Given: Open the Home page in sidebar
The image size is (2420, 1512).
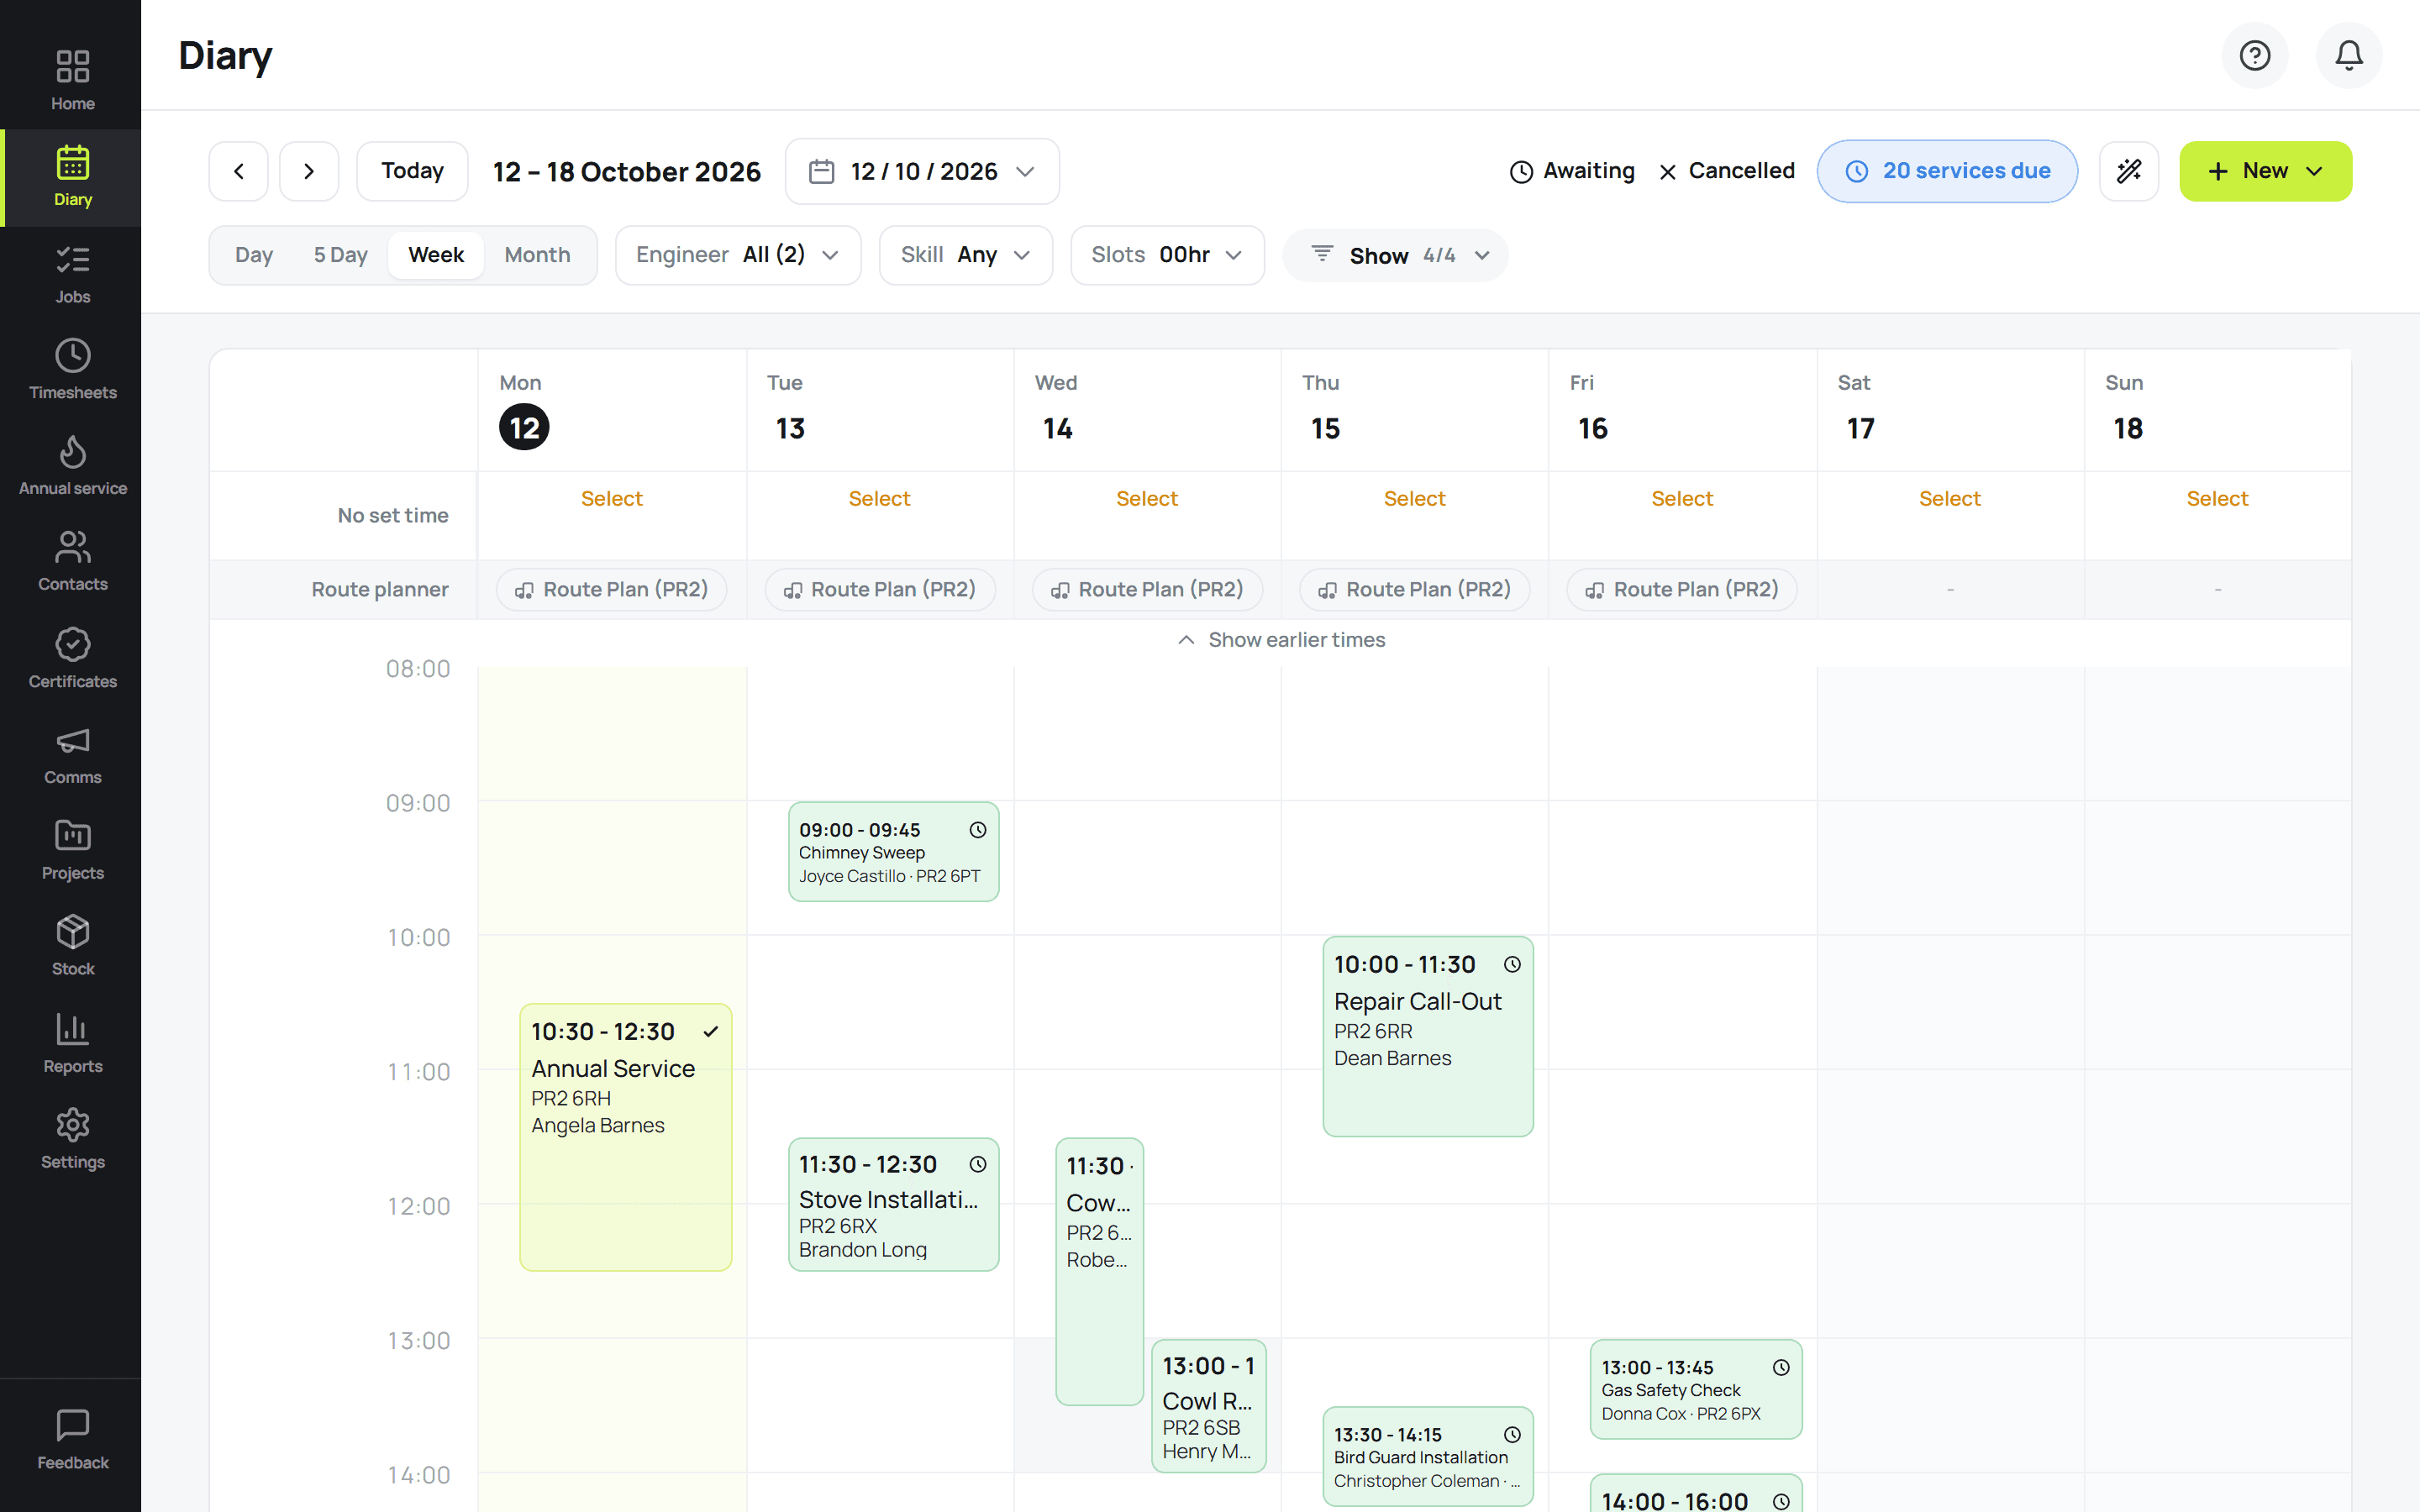Looking at the screenshot, I should pos(72,80).
